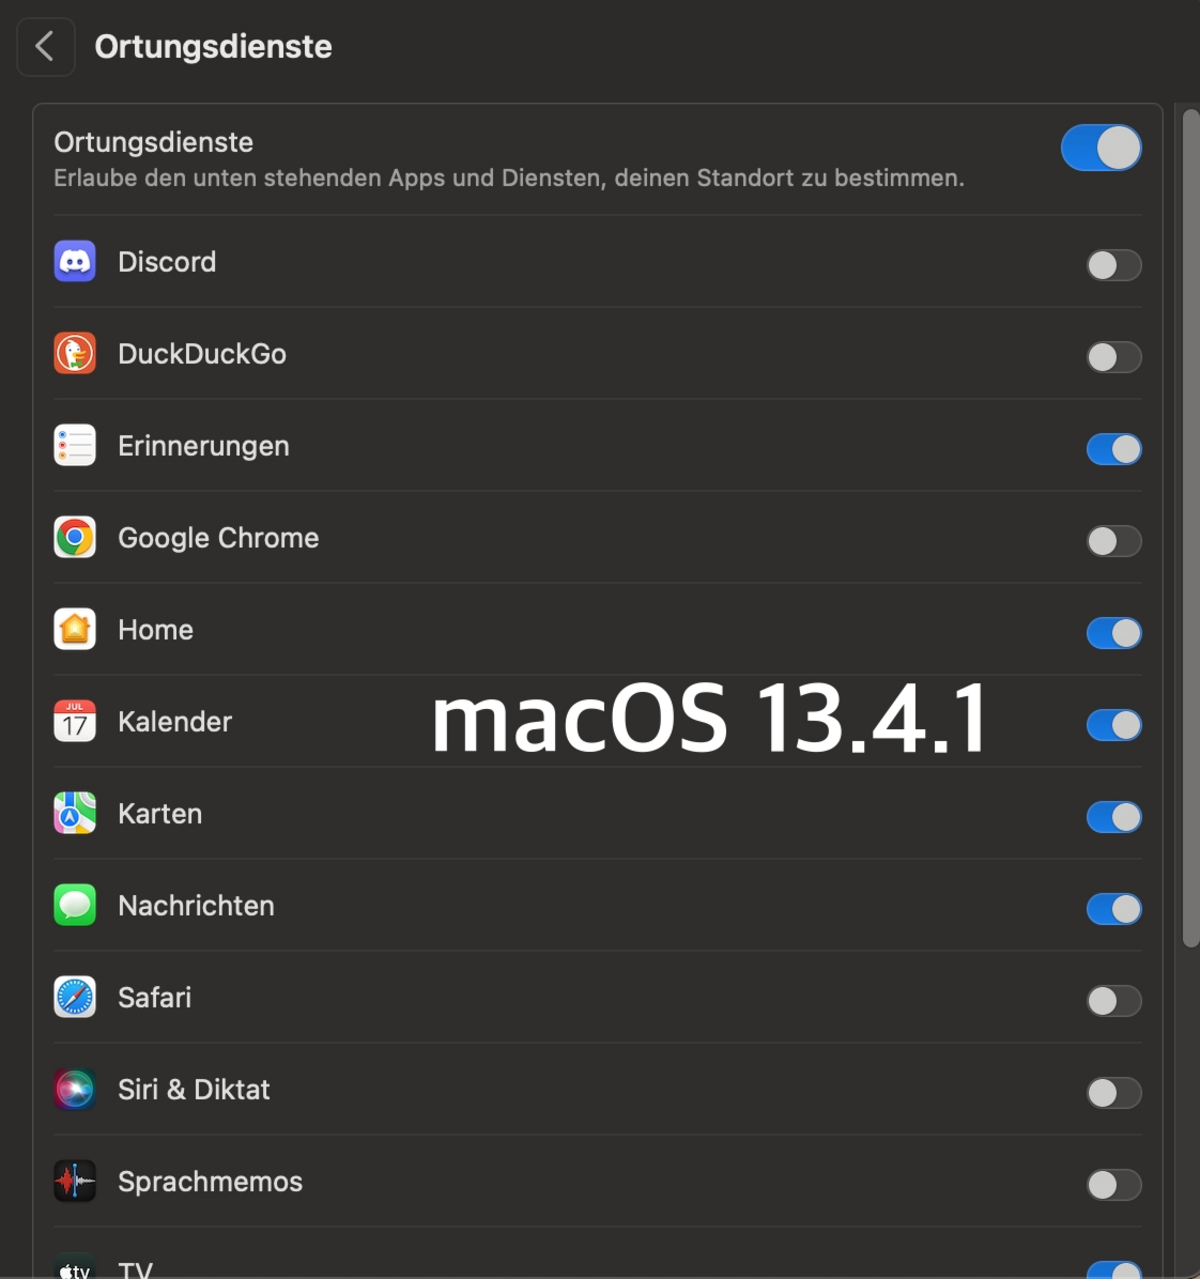Disable location access for Karten
The width and height of the screenshot is (1200, 1279).
tap(1114, 817)
